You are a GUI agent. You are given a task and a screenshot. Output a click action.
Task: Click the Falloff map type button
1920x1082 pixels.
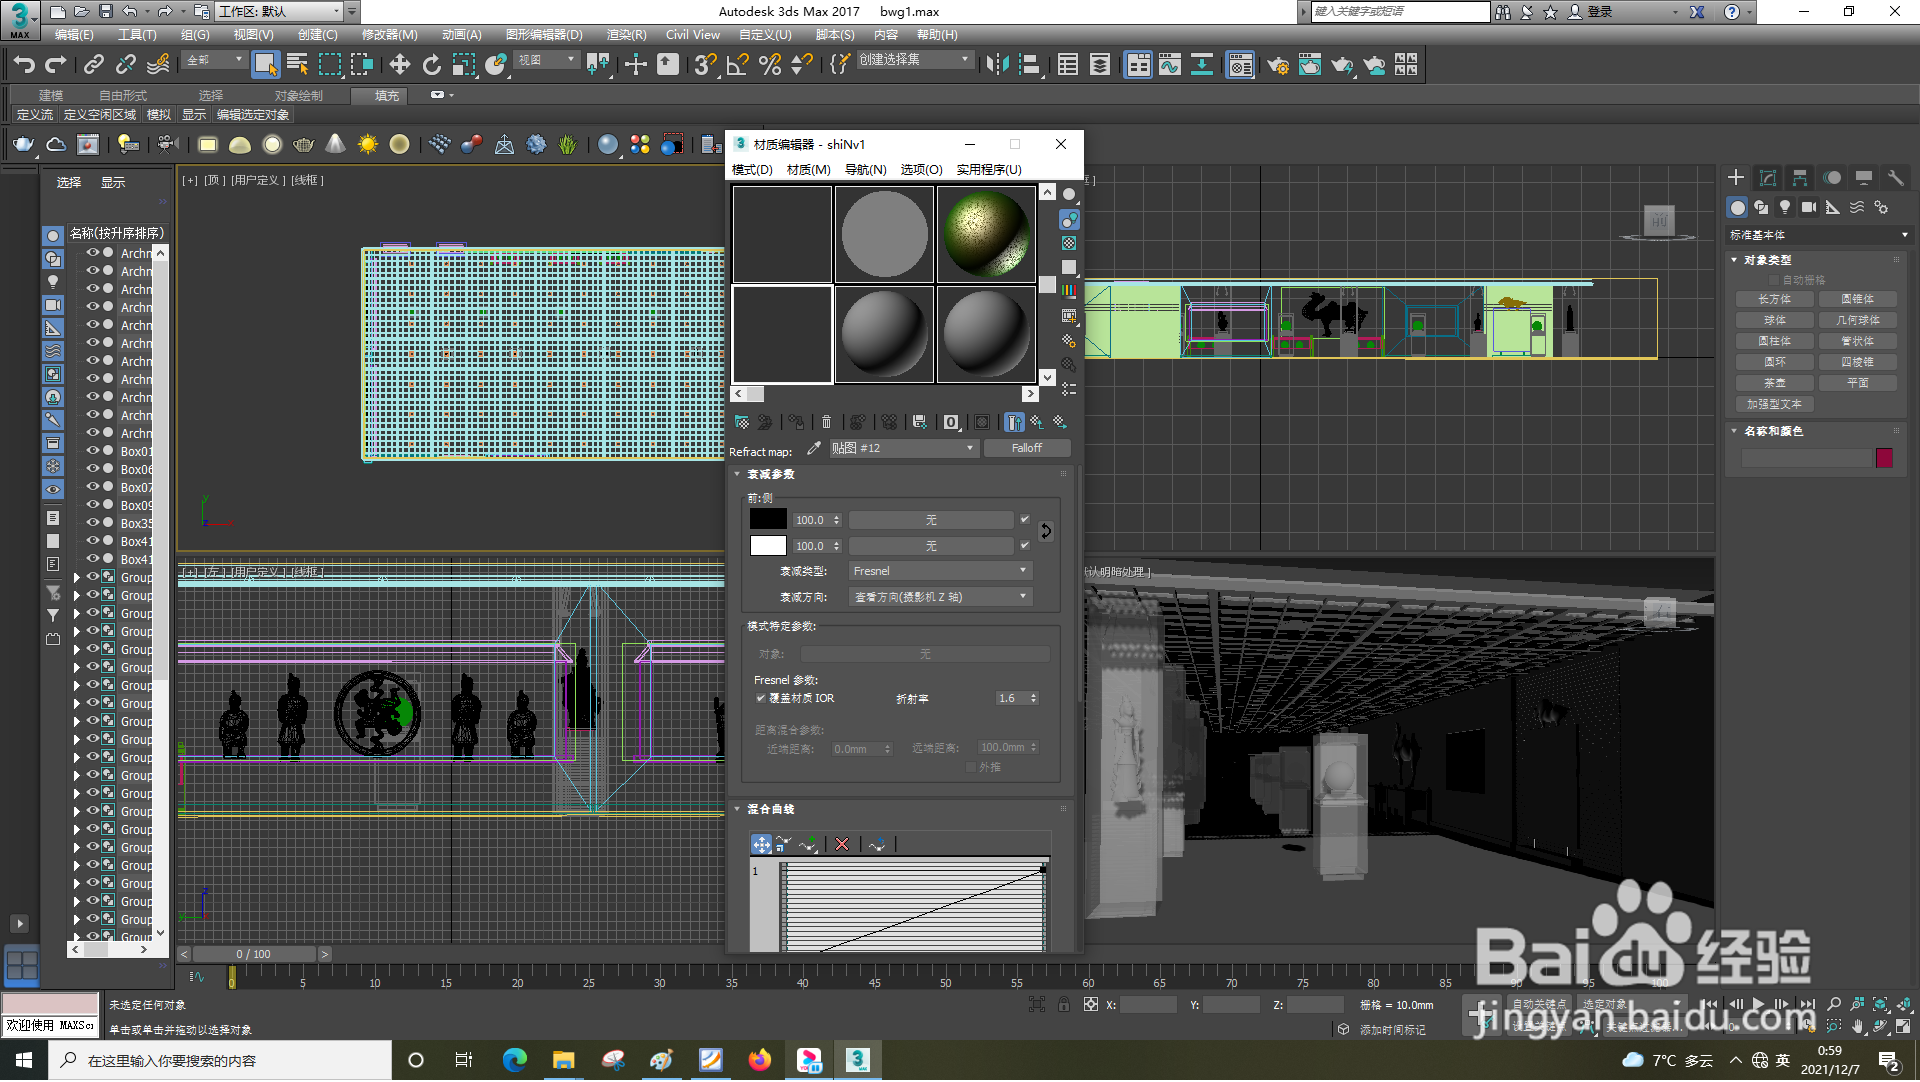coord(1027,448)
